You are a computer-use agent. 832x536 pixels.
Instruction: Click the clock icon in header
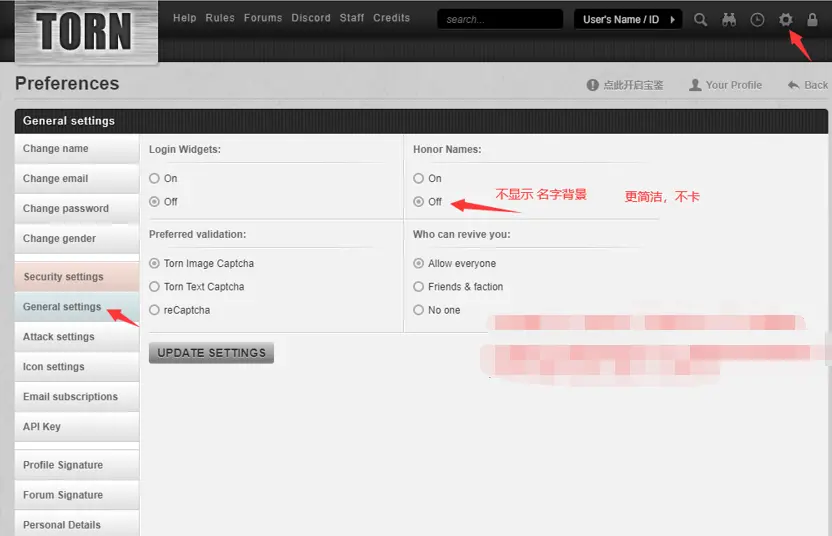pyautogui.click(x=757, y=19)
